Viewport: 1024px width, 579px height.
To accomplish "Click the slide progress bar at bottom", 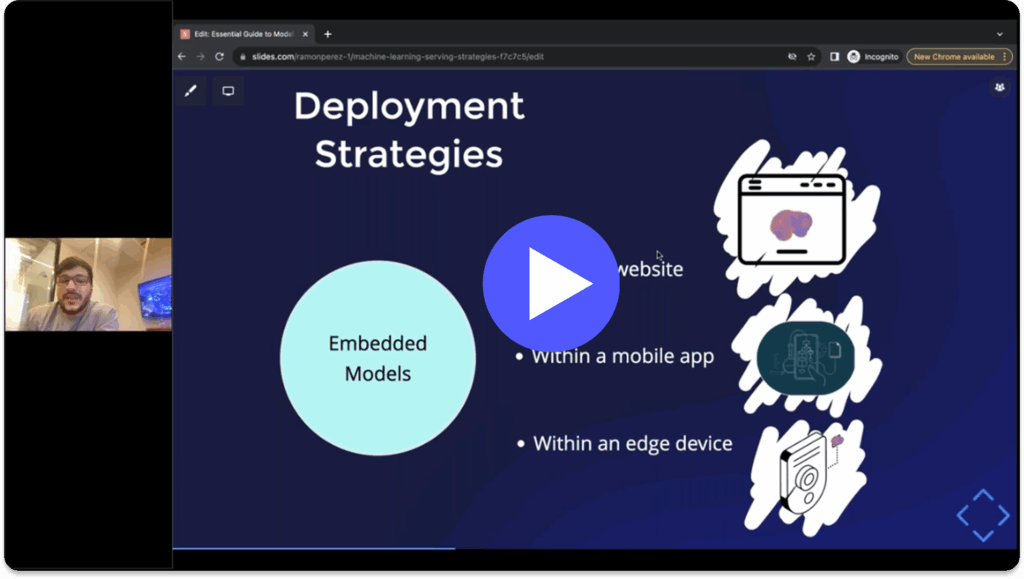I will click(x=314, y=548).
